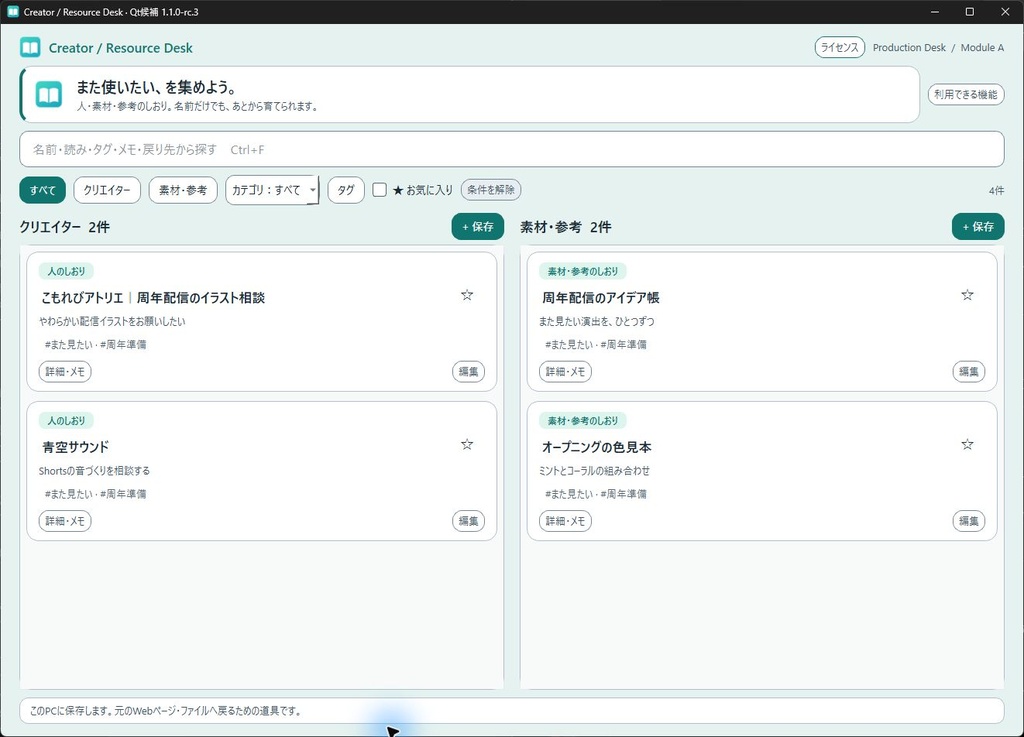The image size is (1024, 737).
Task: Click +保存 in the 素材・参考 column
Action: pos(978,227)
